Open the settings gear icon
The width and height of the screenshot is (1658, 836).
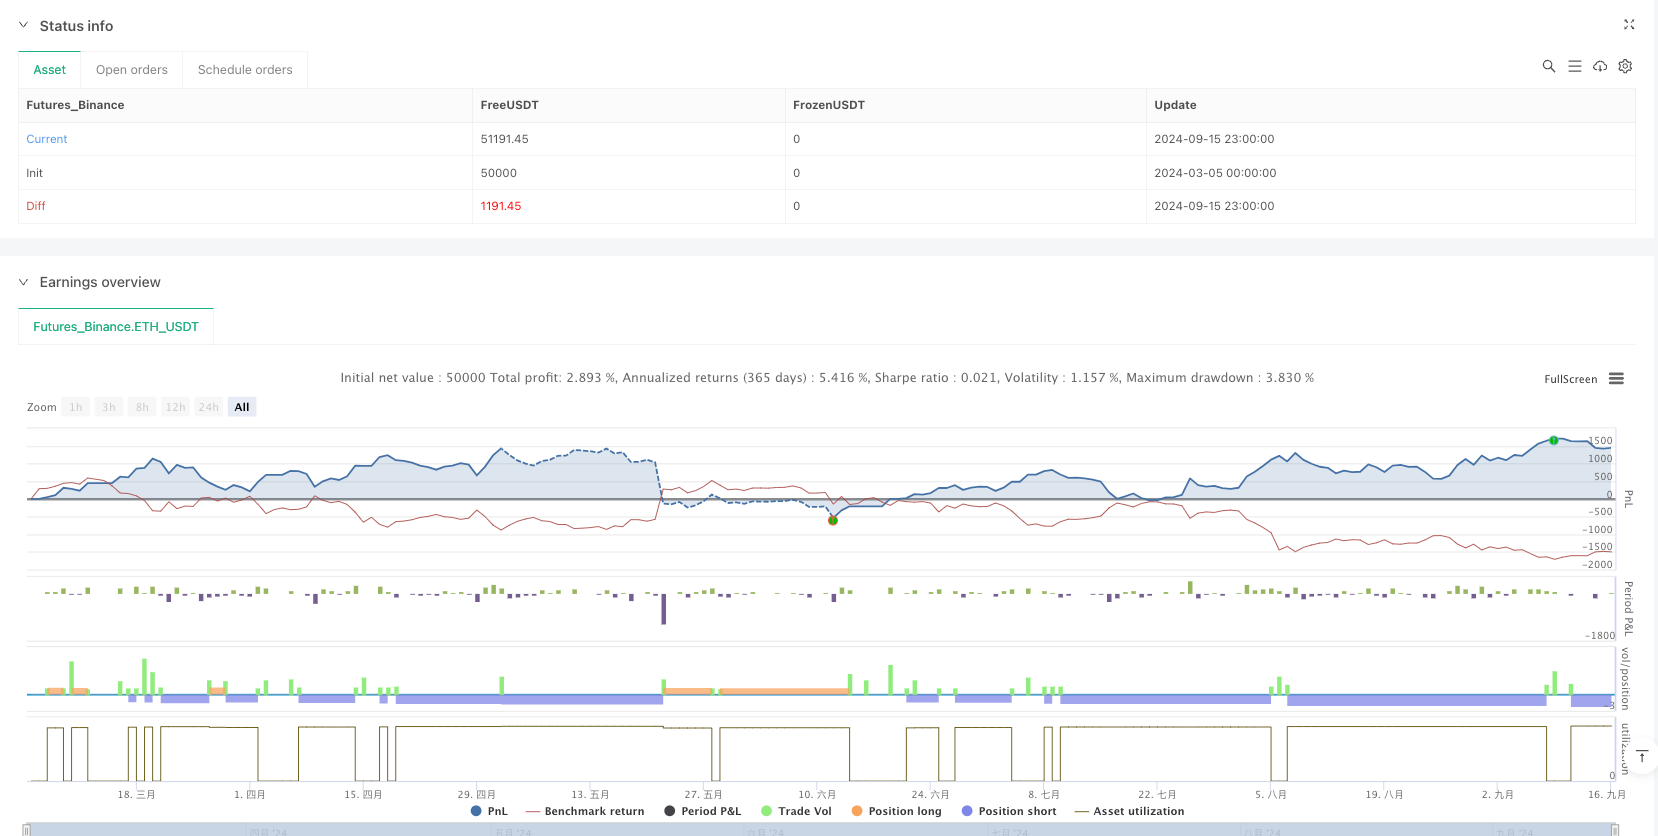pyautogui.click(x=1625, y=66)
